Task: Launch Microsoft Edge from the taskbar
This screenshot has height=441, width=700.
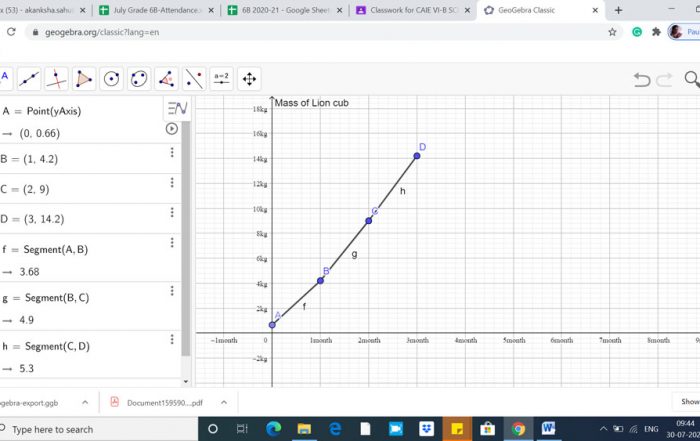Action: tap(273, 429)
